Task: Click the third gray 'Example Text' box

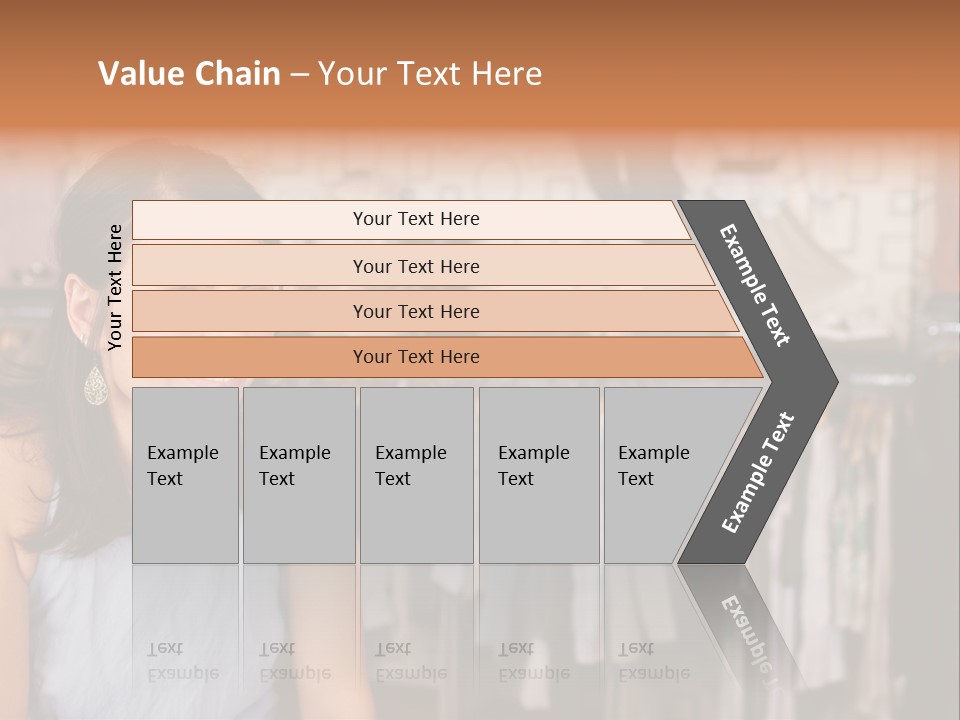Action: [415, 474]
